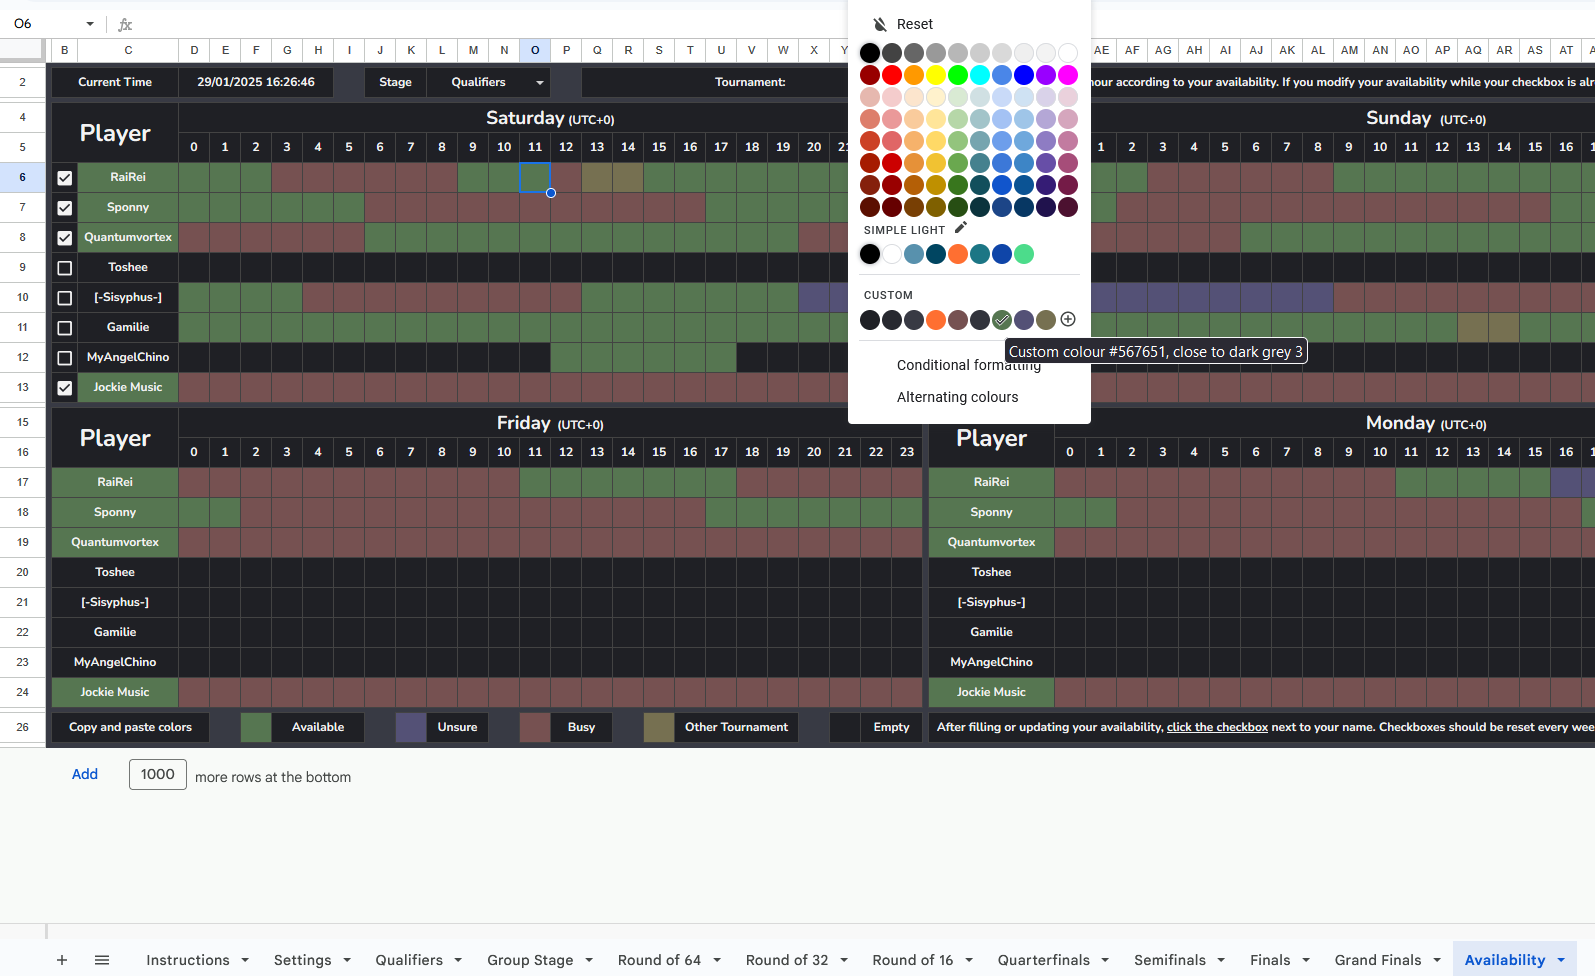1595x976 pixels.
Task: Switch to the Instructions sheet tab
Action: [x=188, y=960]
